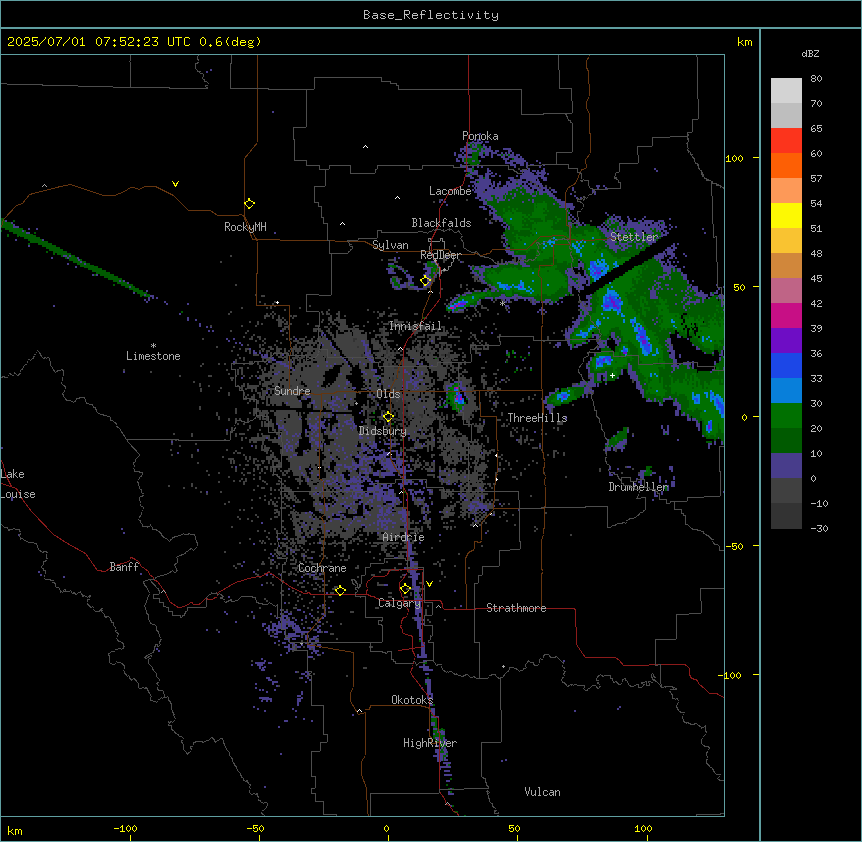Click the Banff town label

[124, 567]
